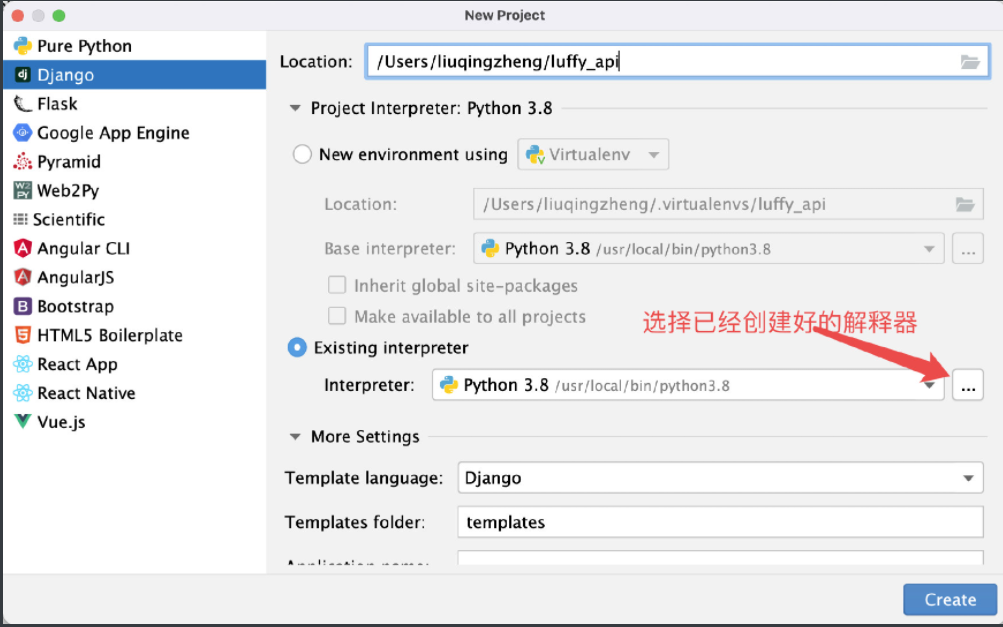Collapse the More Settings section
This screenshot has width=1003, height=627.
click(295, 437)
